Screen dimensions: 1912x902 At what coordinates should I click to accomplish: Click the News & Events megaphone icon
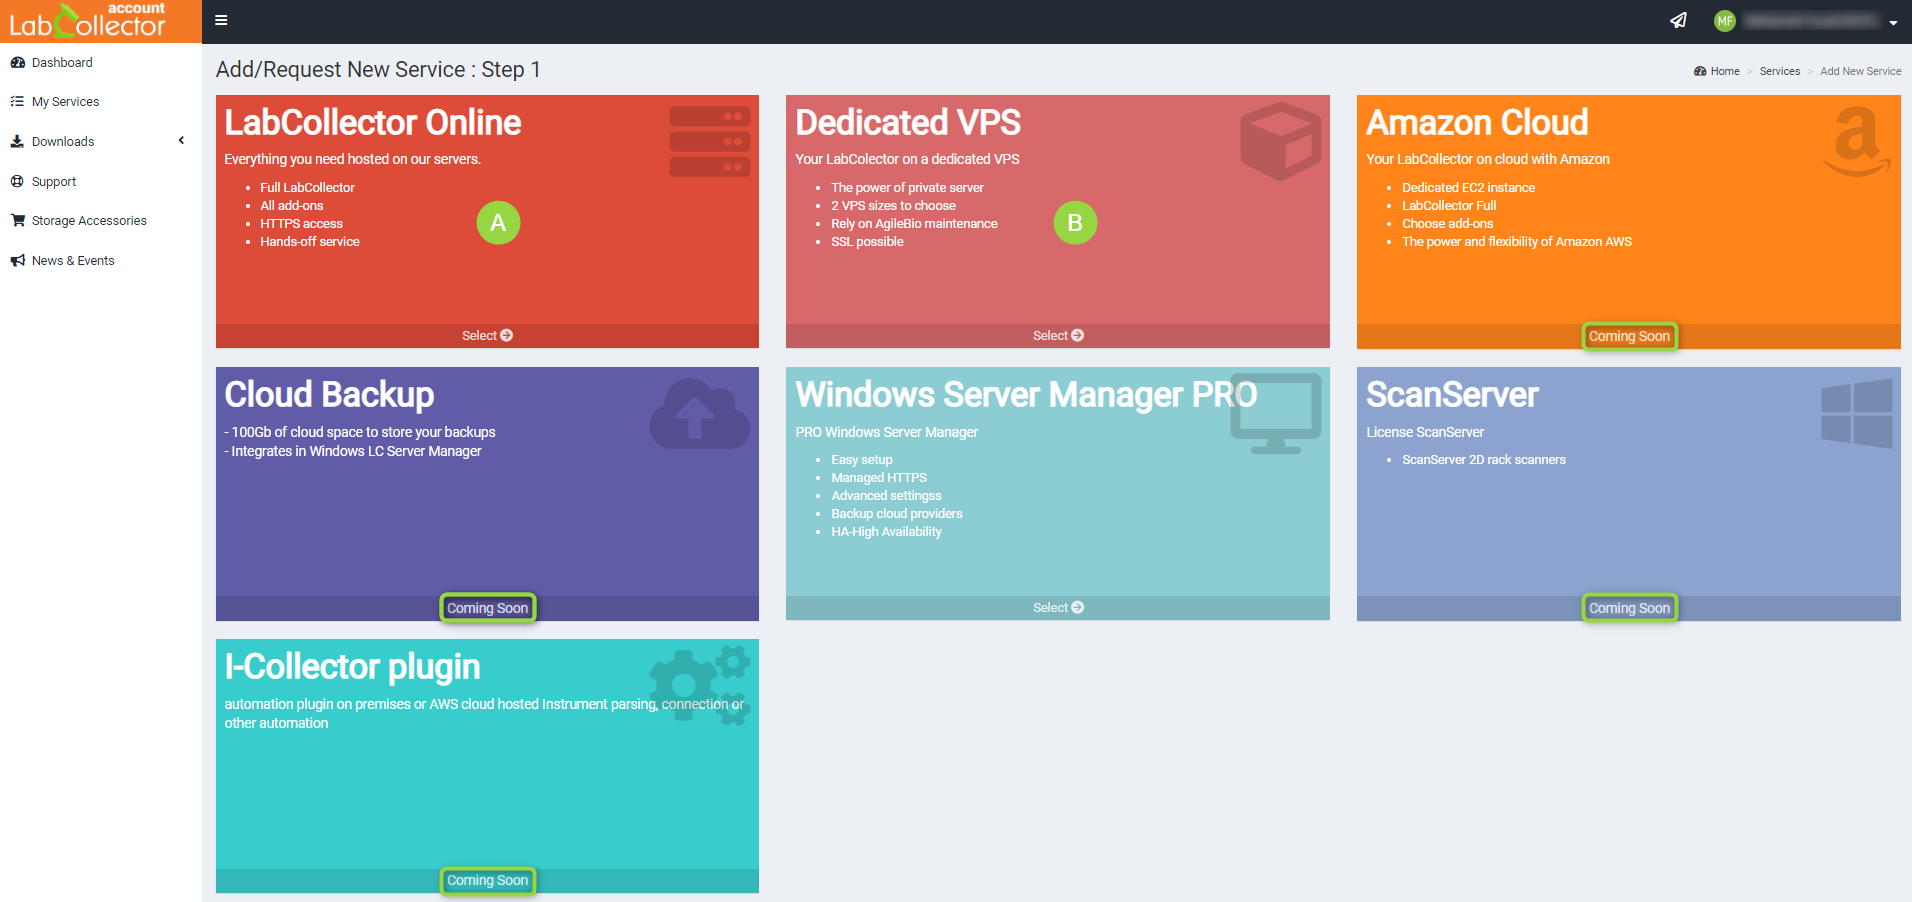17,260
